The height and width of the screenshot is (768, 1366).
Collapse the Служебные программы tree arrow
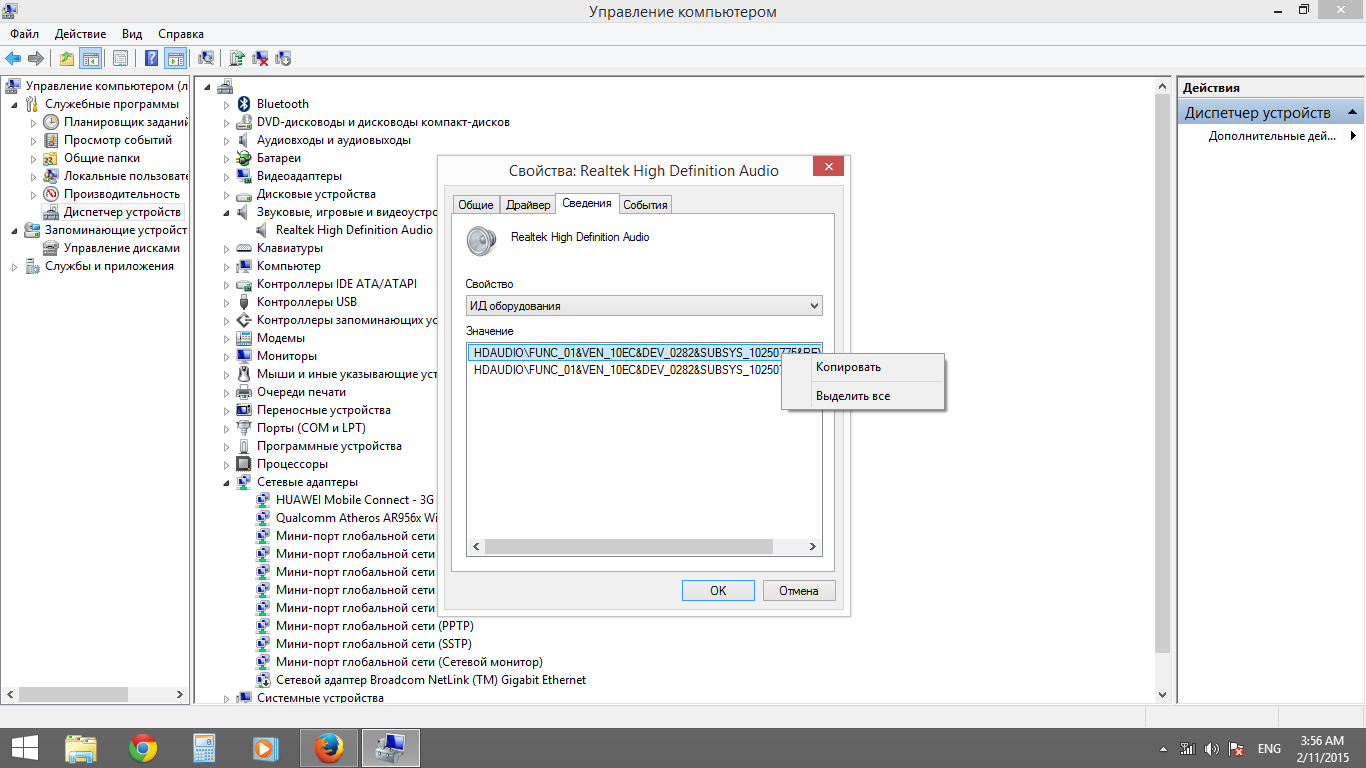[x=15, y=104]
